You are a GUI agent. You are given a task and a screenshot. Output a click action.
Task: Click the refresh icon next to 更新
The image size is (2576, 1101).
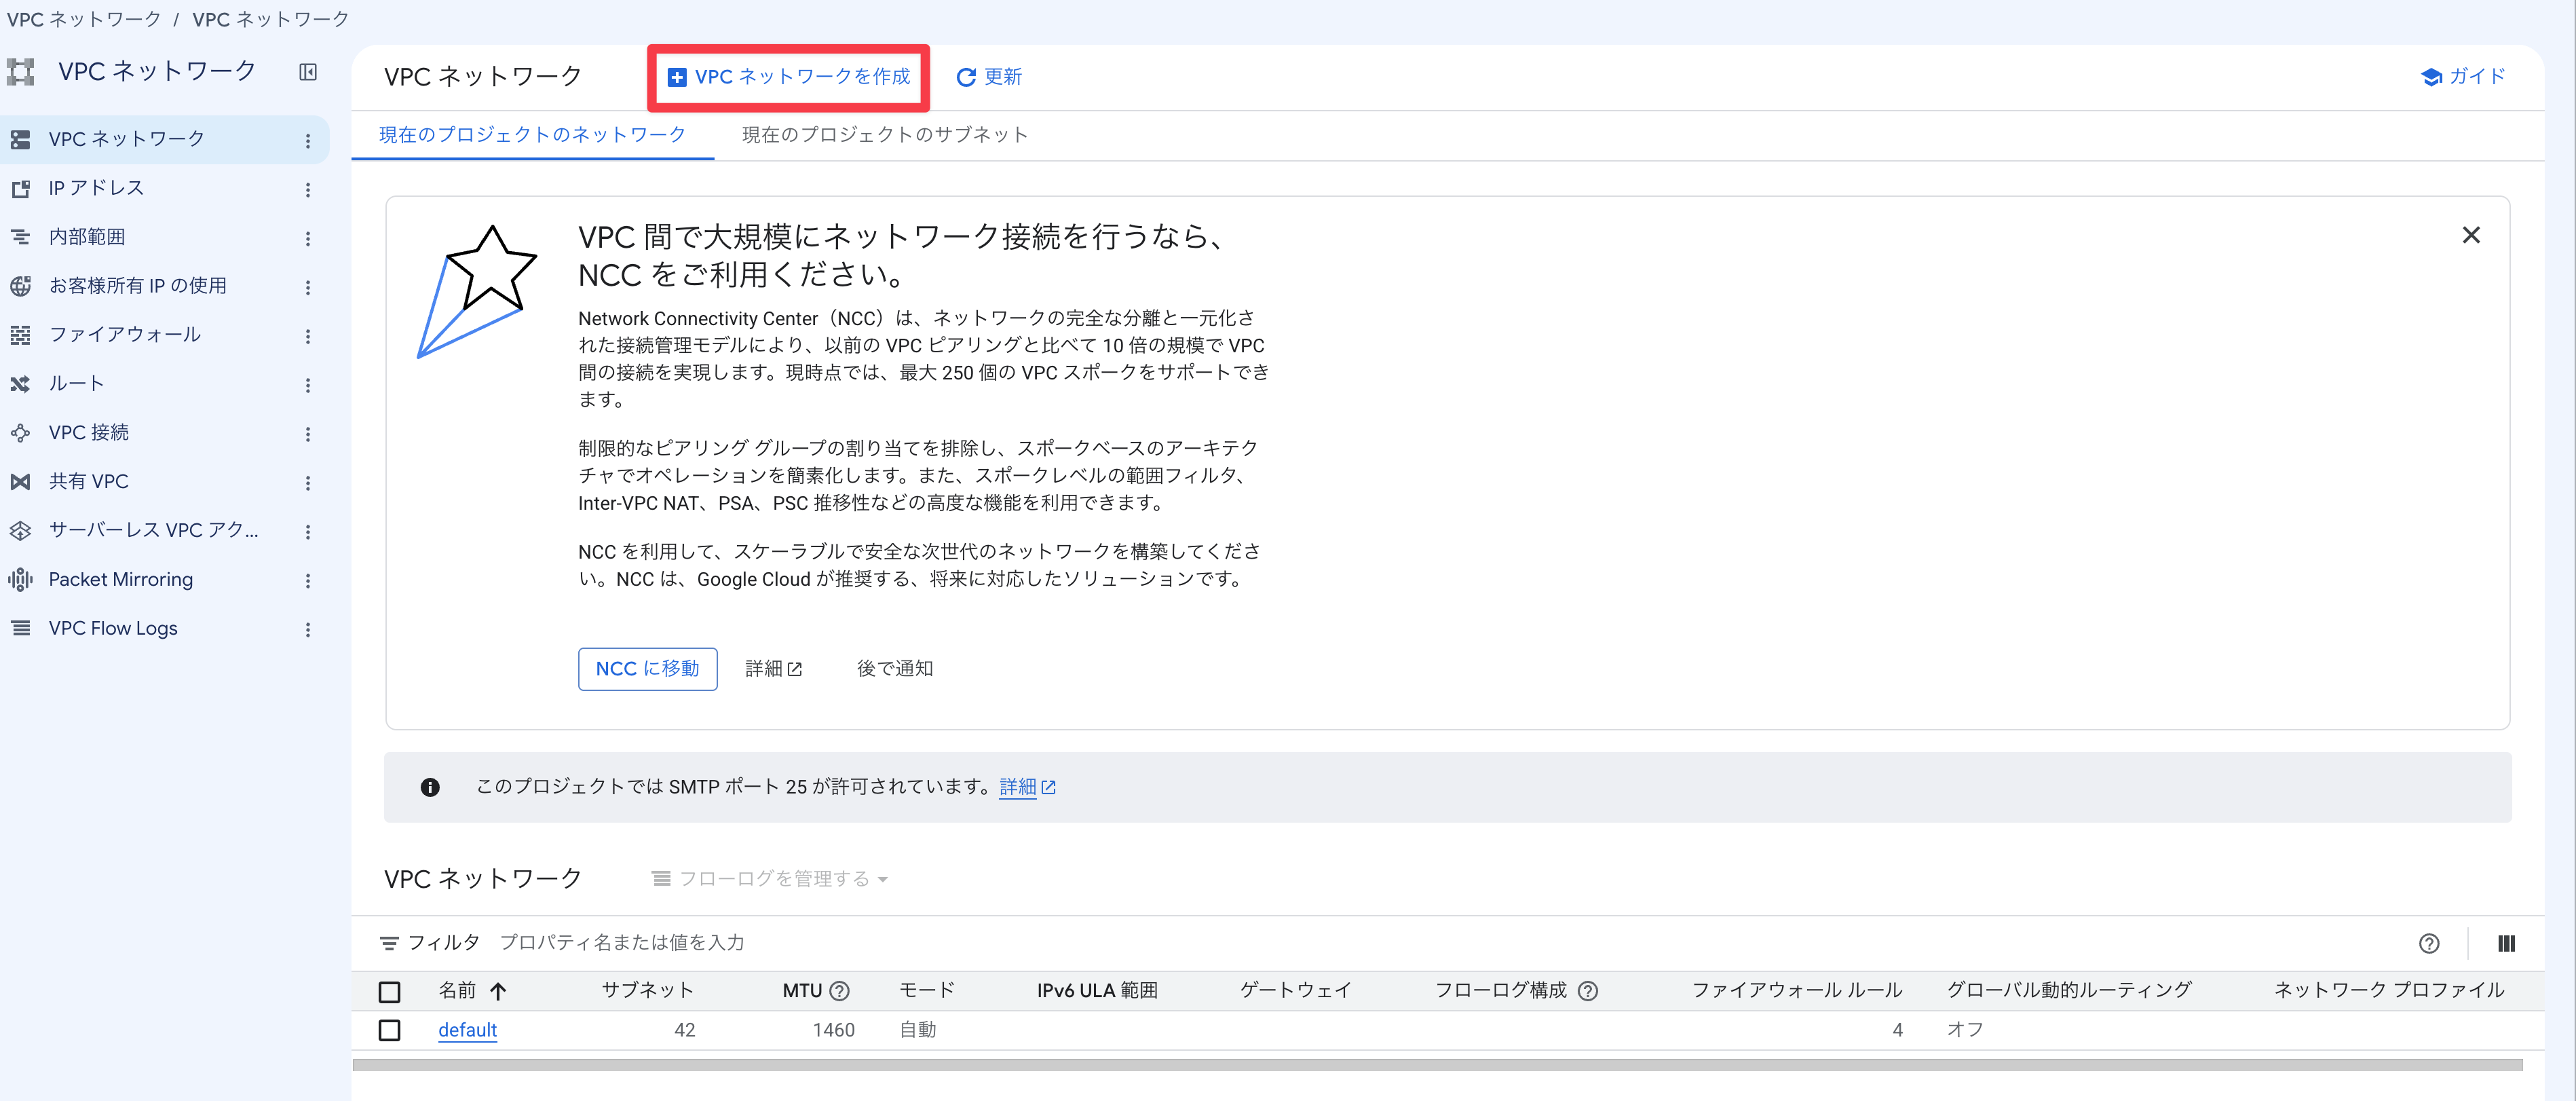pyautogui.click(x=966, y=78)
